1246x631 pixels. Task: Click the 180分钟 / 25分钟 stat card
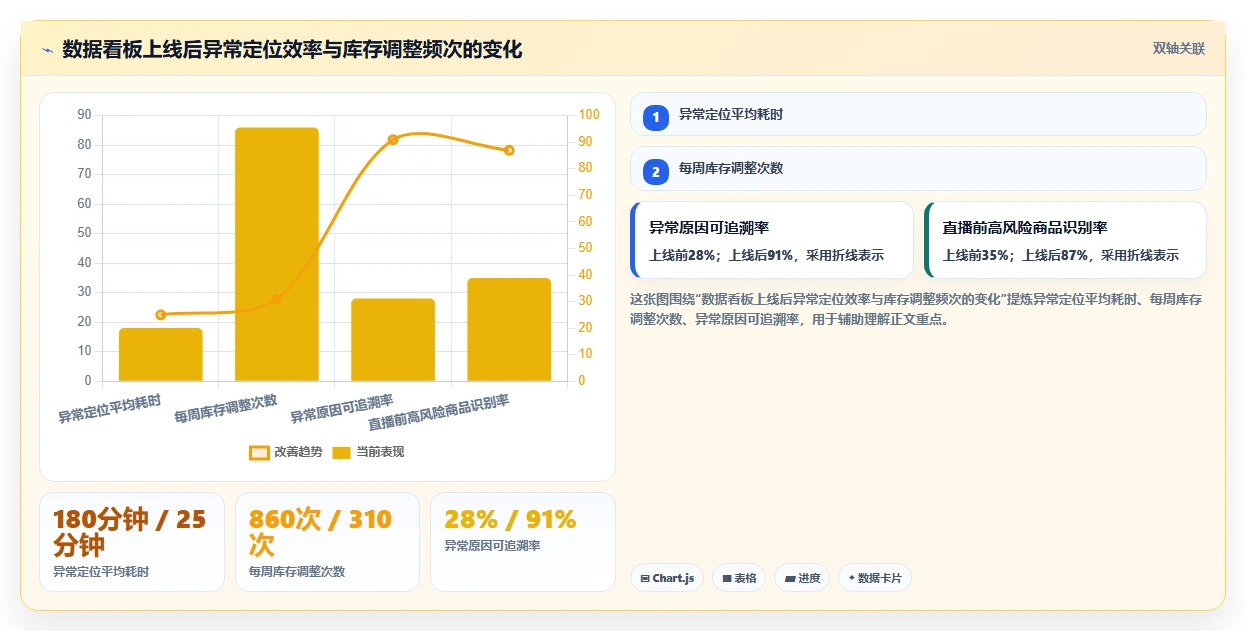(132, 542)
